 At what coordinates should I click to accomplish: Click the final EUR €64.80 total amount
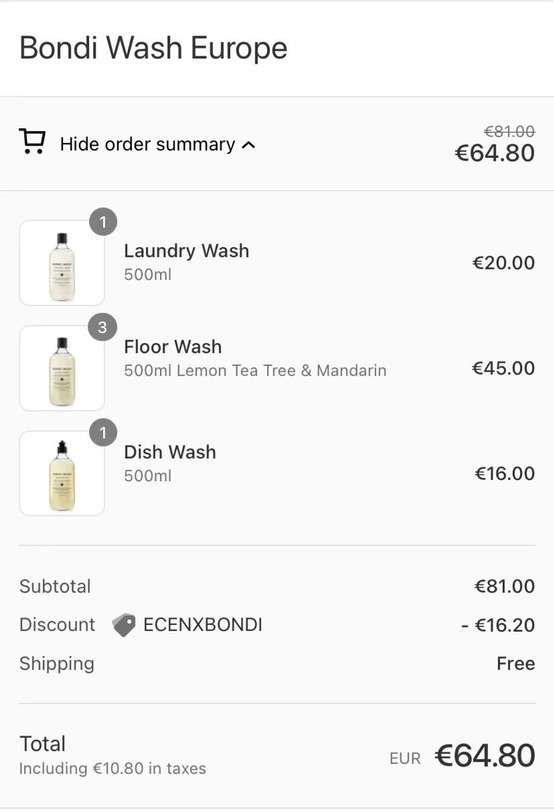462,756
